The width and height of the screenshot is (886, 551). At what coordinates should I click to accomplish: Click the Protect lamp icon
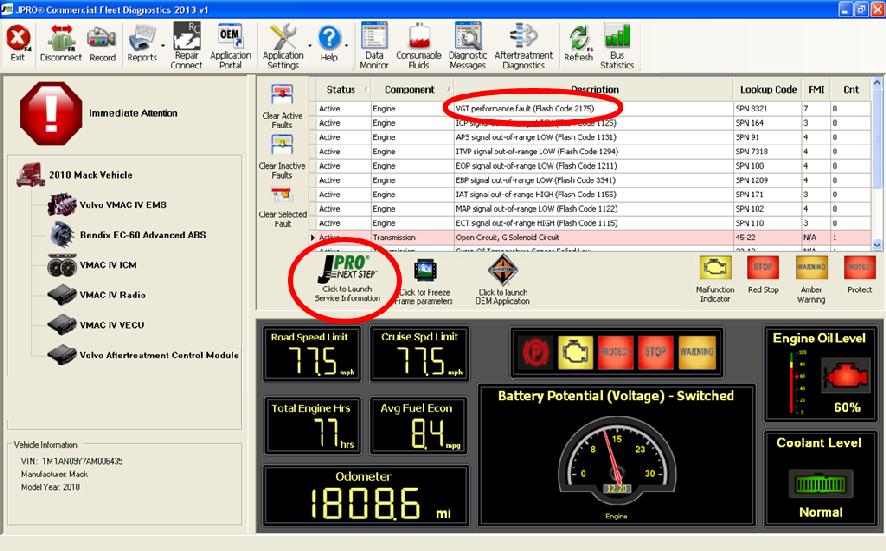pyautogui.click(x=859, y=267)
